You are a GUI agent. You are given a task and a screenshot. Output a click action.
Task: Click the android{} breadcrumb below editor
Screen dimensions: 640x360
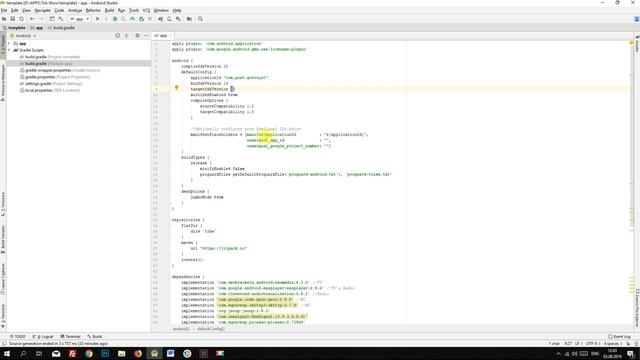(181, 329)
